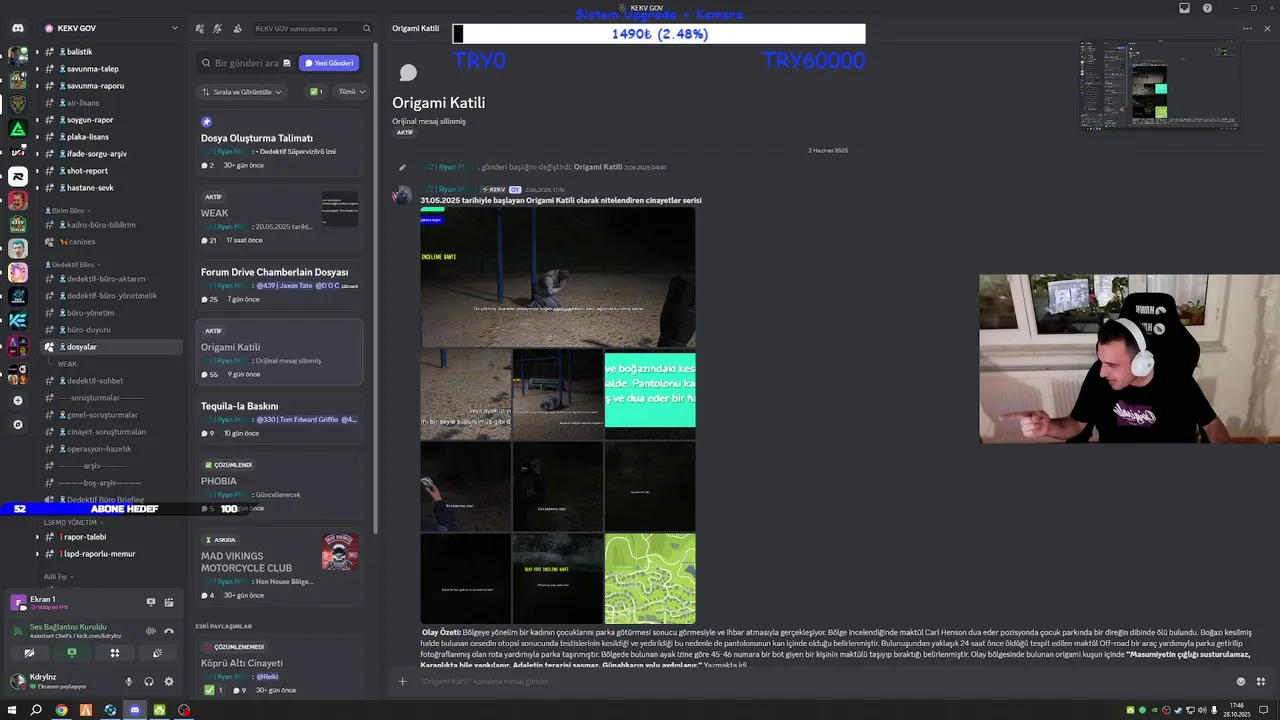Open the green triangle logo server
Viewport: 1280px width, 720px height.
point(18,128)
